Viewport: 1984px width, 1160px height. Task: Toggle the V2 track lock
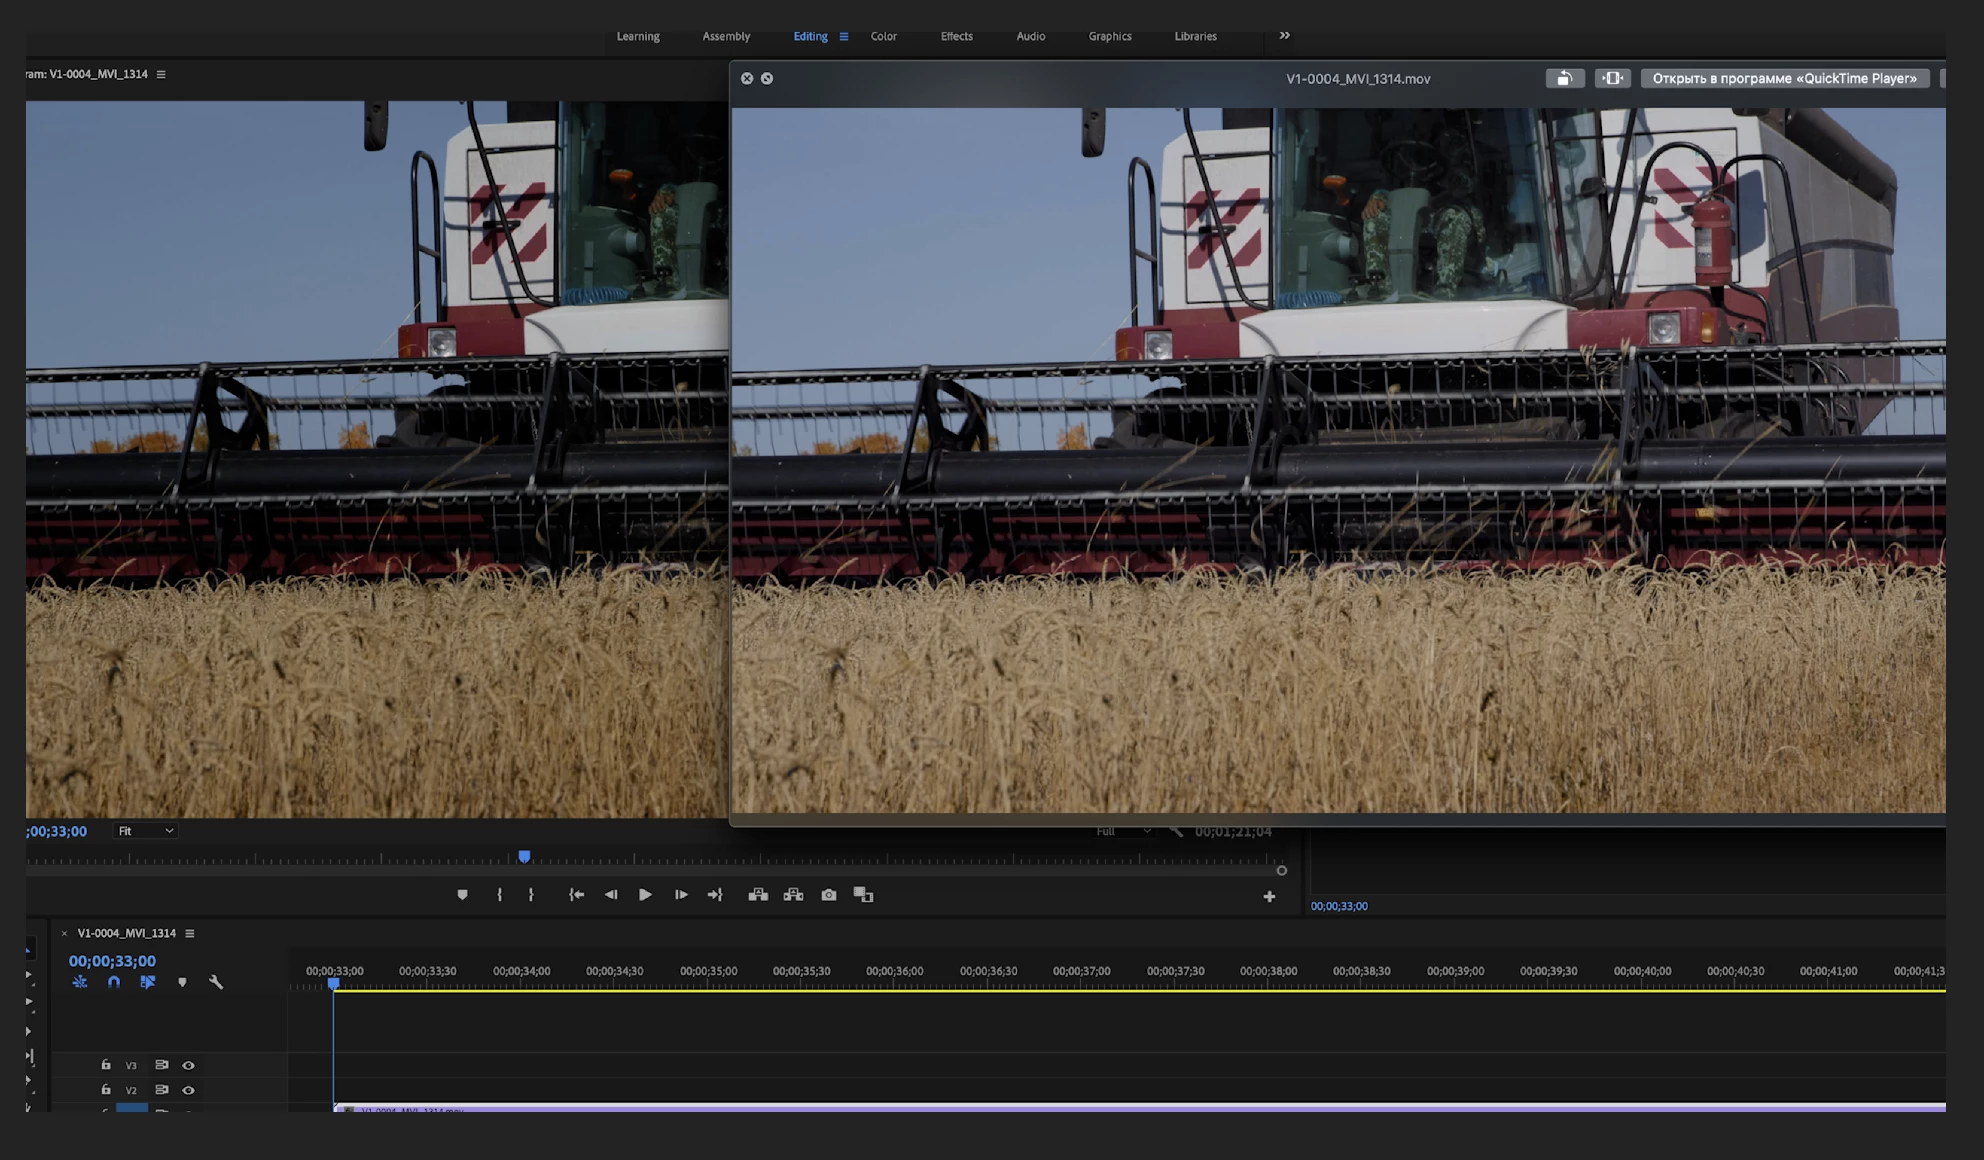106,1090
